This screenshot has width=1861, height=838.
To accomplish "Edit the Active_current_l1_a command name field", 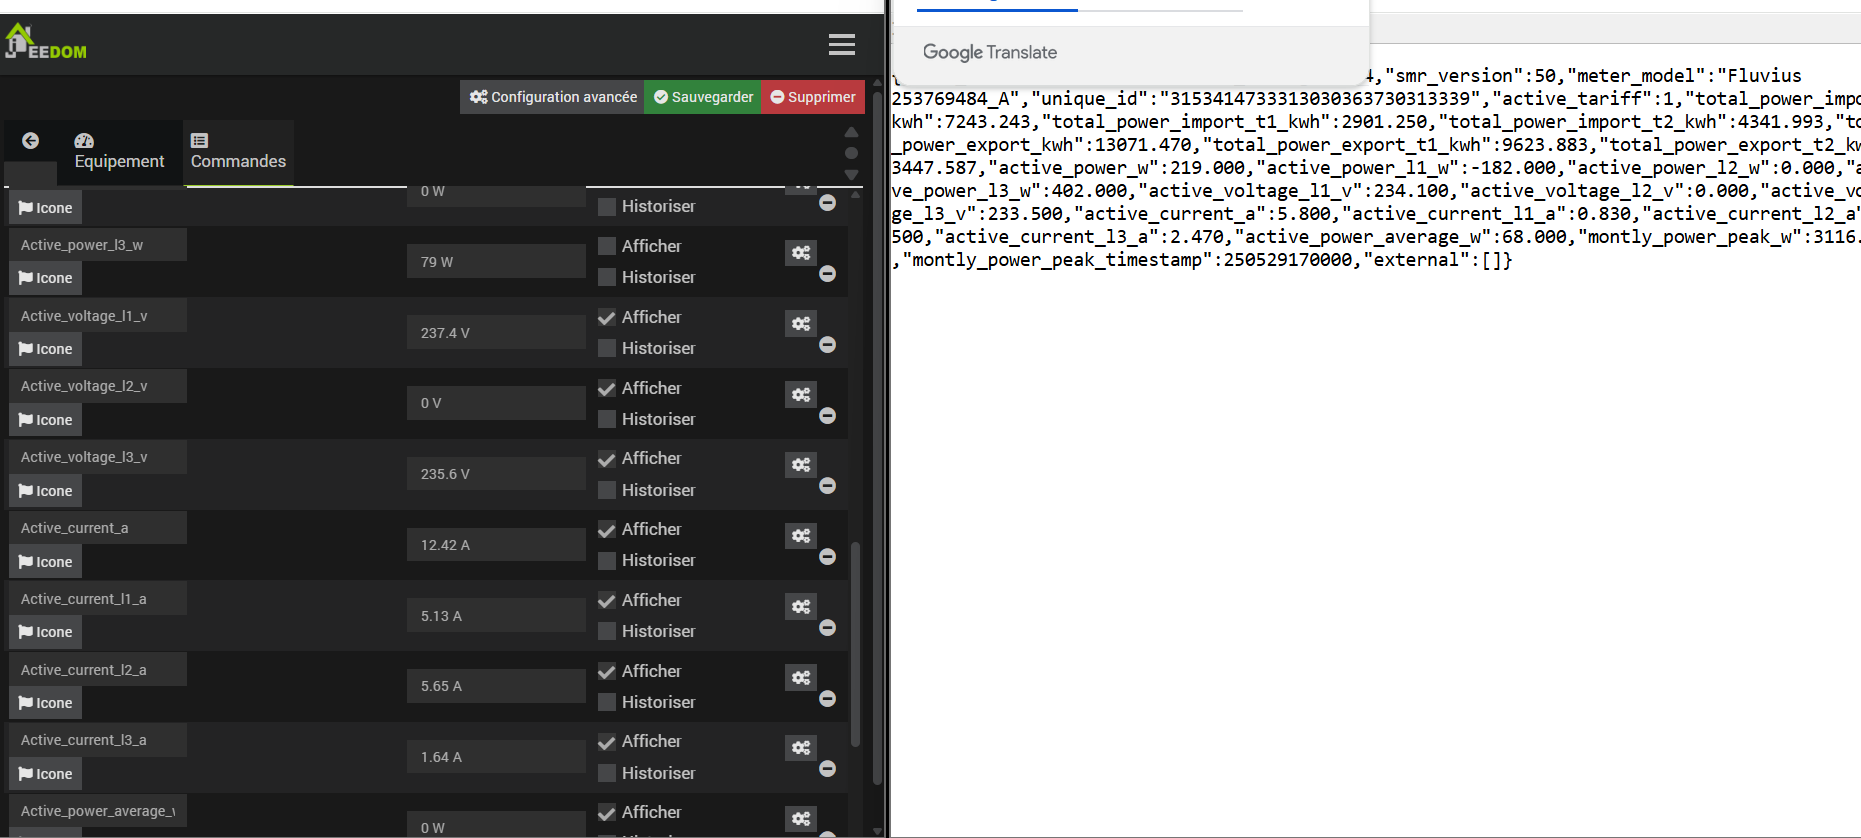I will (98, 599).
